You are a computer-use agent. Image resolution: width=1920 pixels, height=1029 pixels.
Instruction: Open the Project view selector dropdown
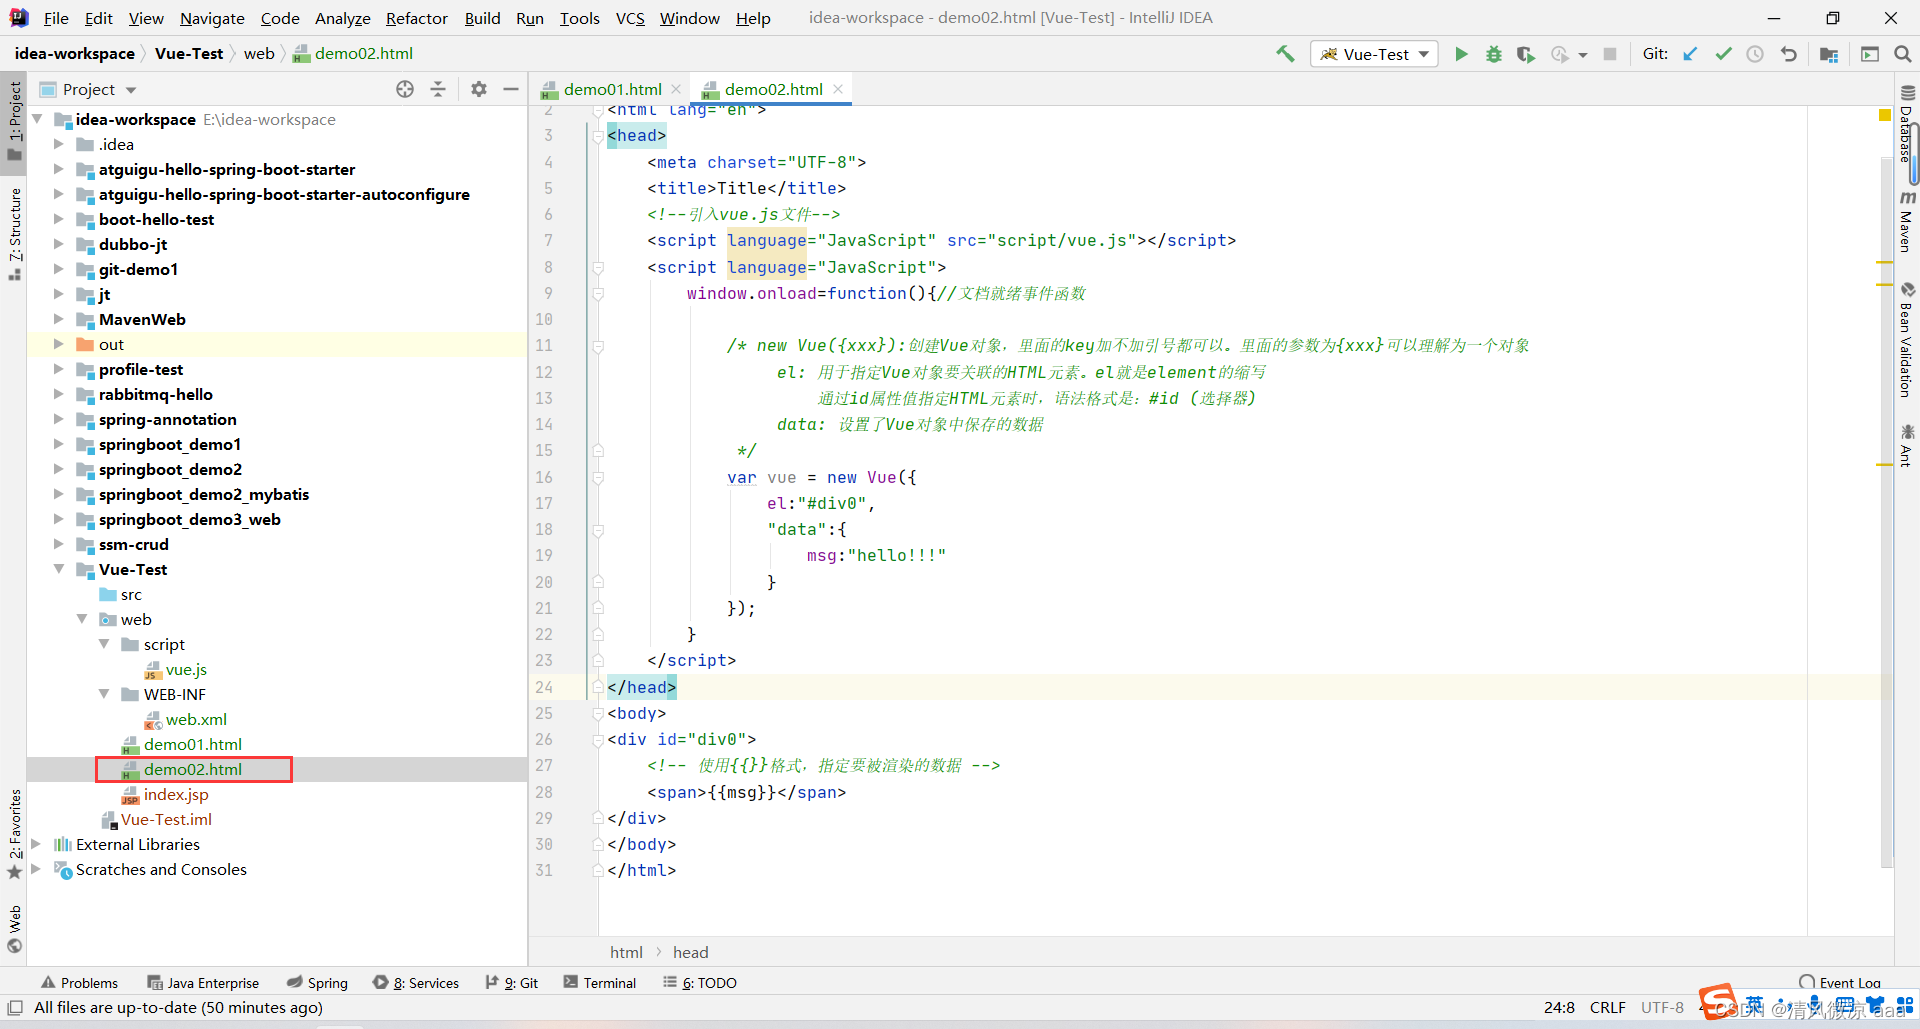[88, 89]
